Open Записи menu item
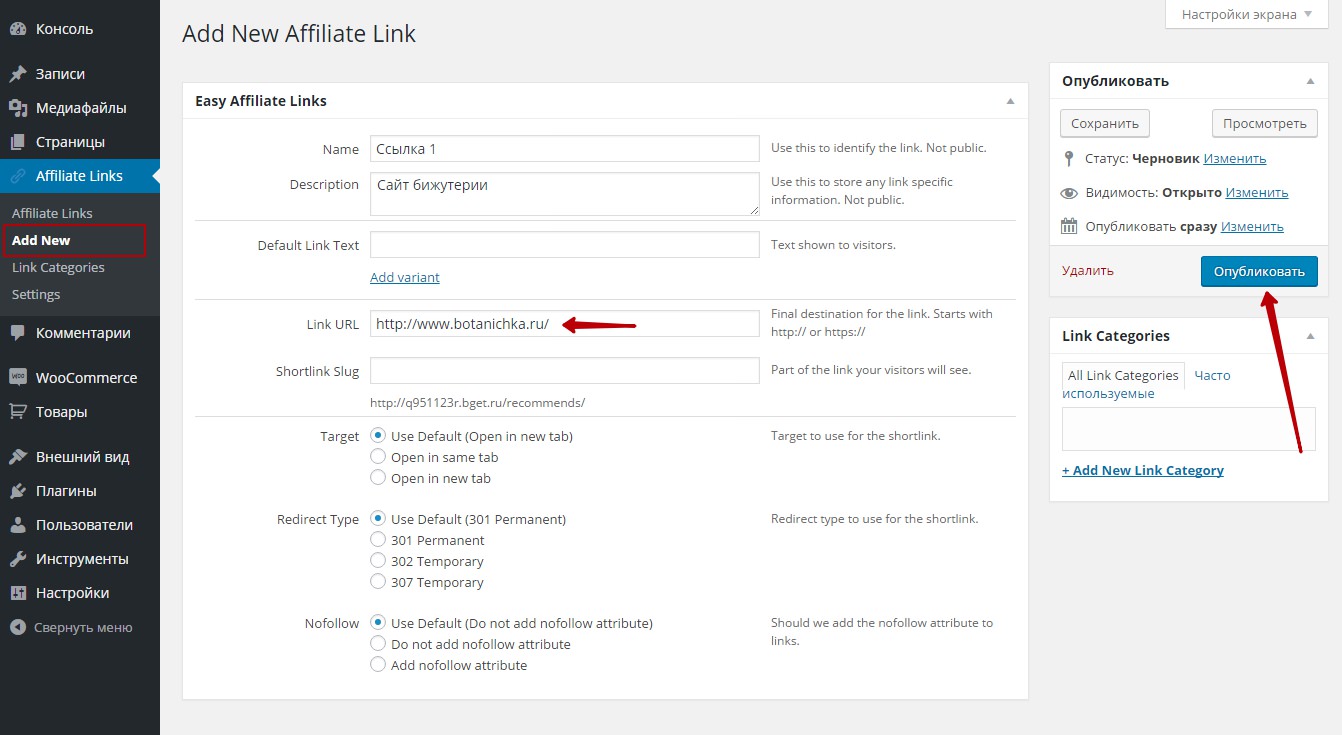The width and height of the screenshot is (1342, 735). point(80,74)
